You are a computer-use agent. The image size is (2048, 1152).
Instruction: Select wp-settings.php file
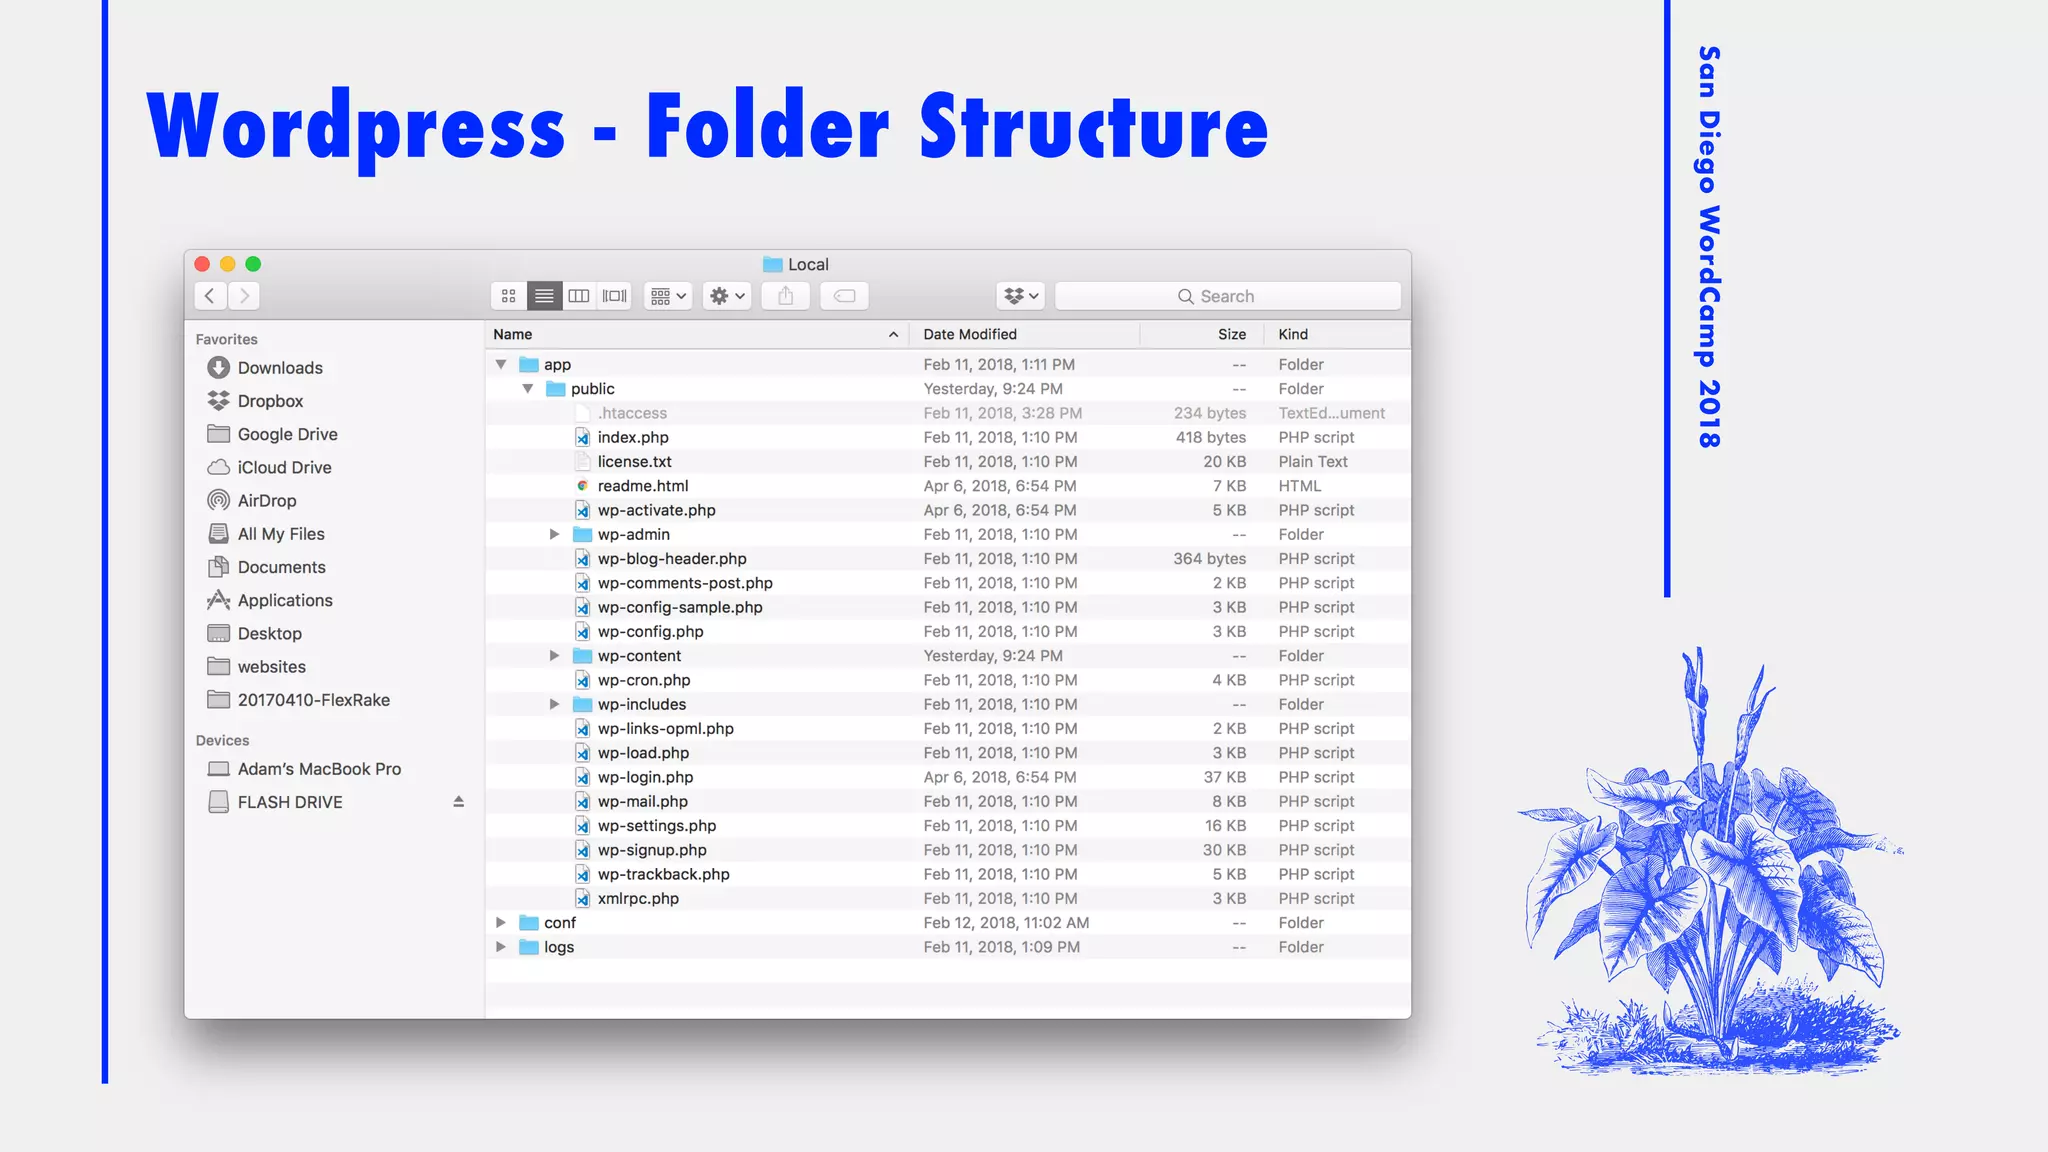click(x=948, y=826)
